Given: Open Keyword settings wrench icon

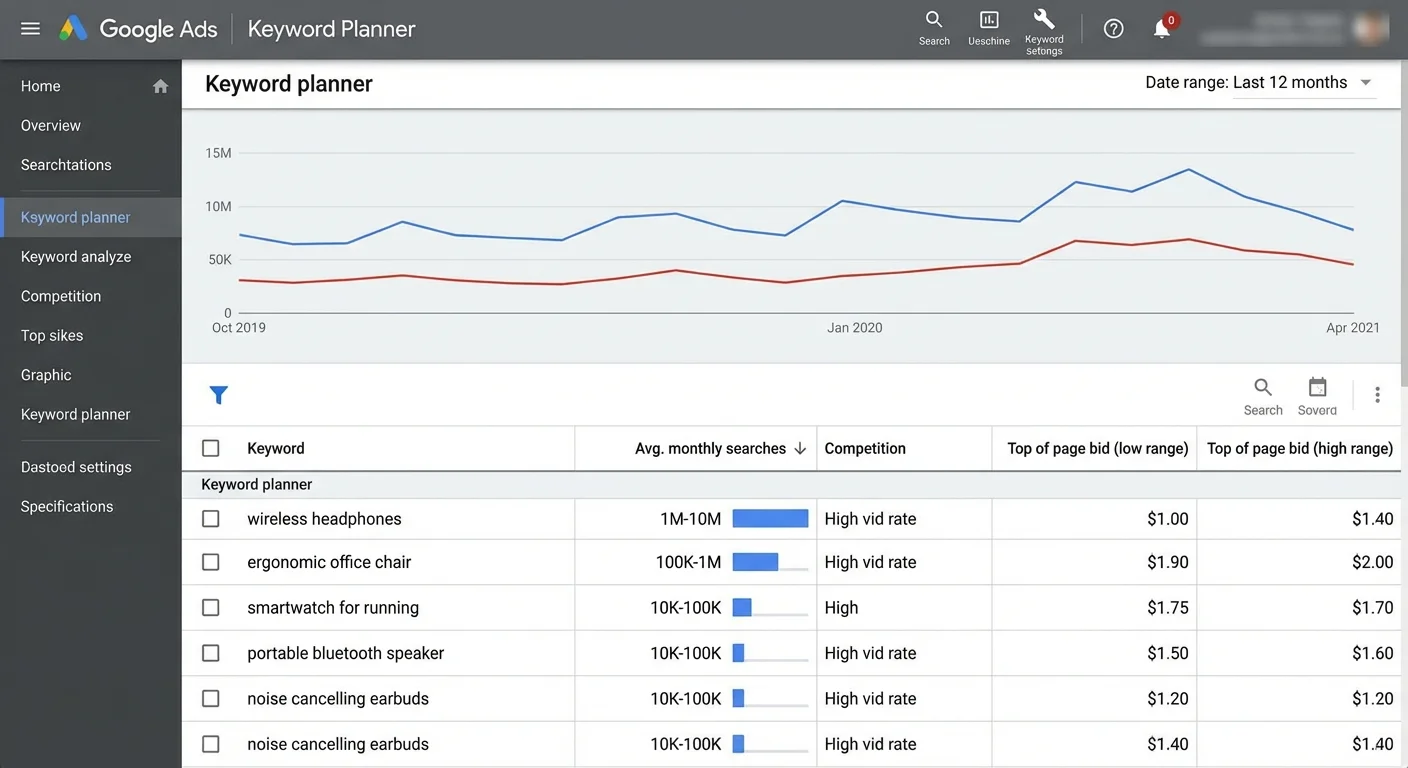Looking at the screenshot, I should point(1044,31).
